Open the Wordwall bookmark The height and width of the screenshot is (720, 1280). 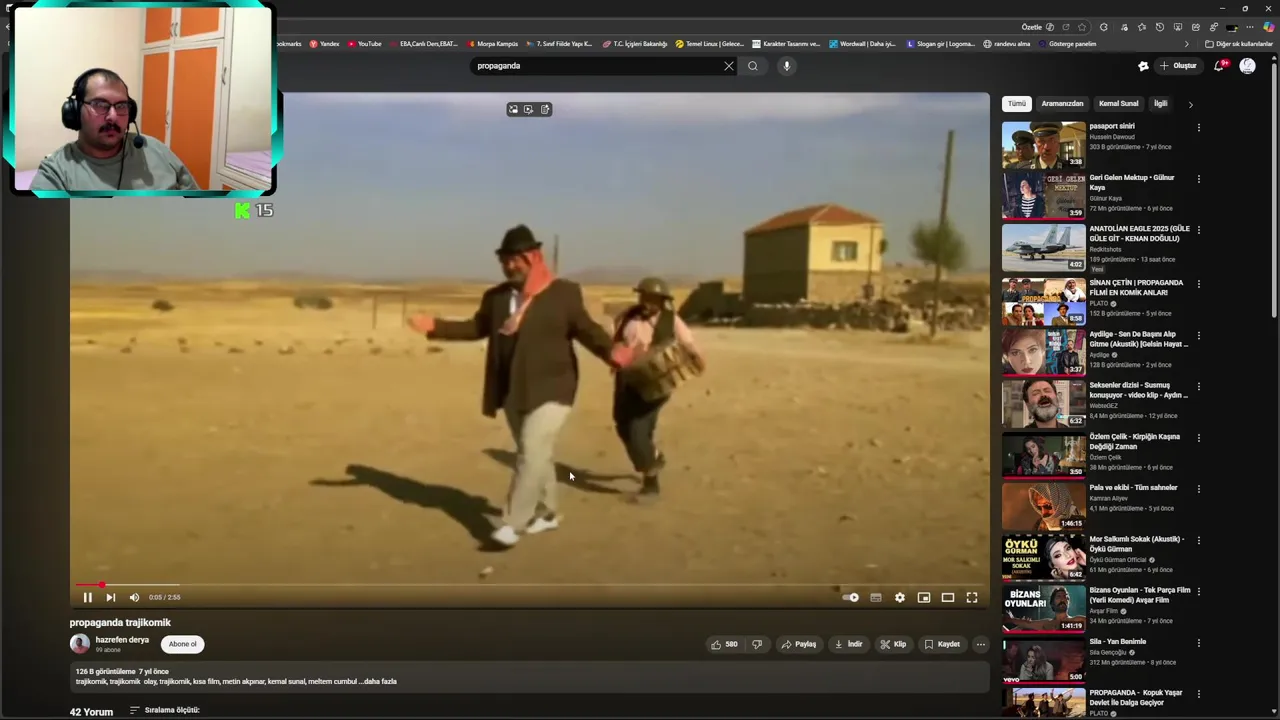tap(862, 44)
